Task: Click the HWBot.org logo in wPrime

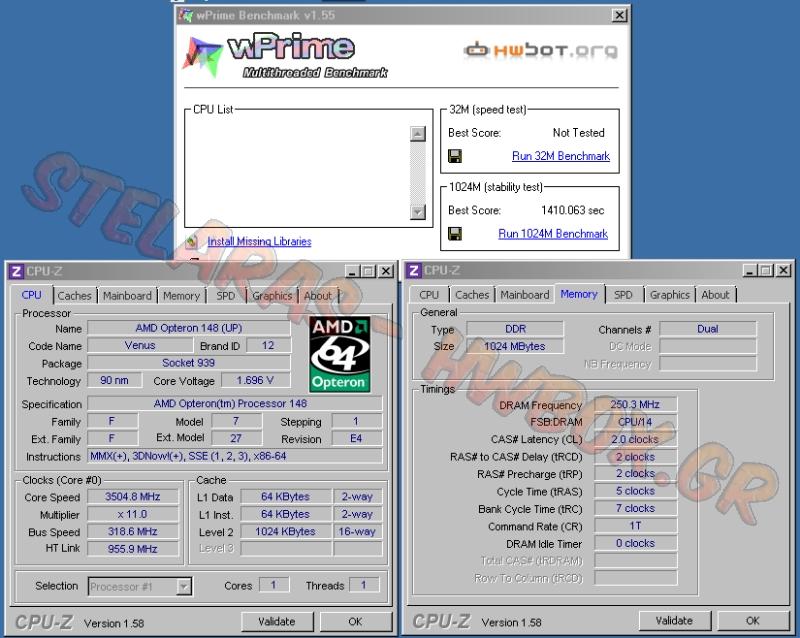Action: click(540, 50)
